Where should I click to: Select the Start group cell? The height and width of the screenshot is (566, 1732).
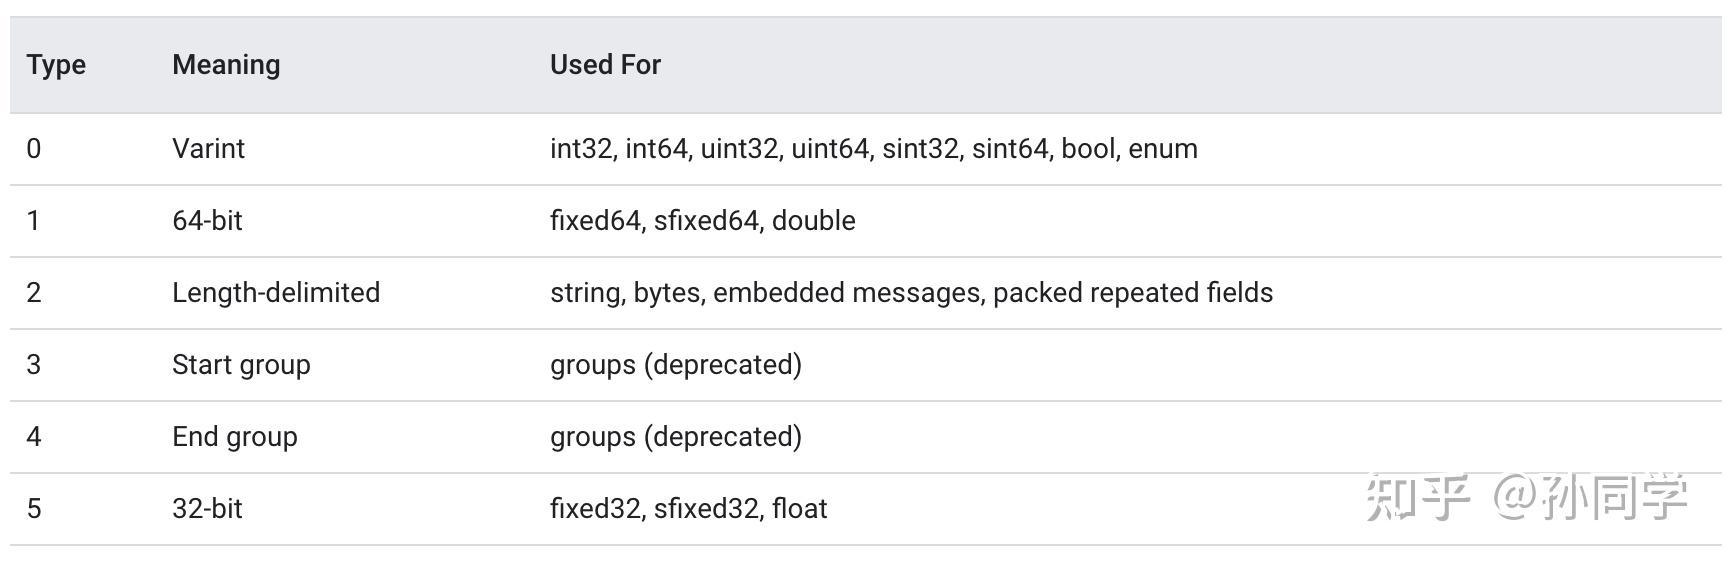[x=241, y=365]
